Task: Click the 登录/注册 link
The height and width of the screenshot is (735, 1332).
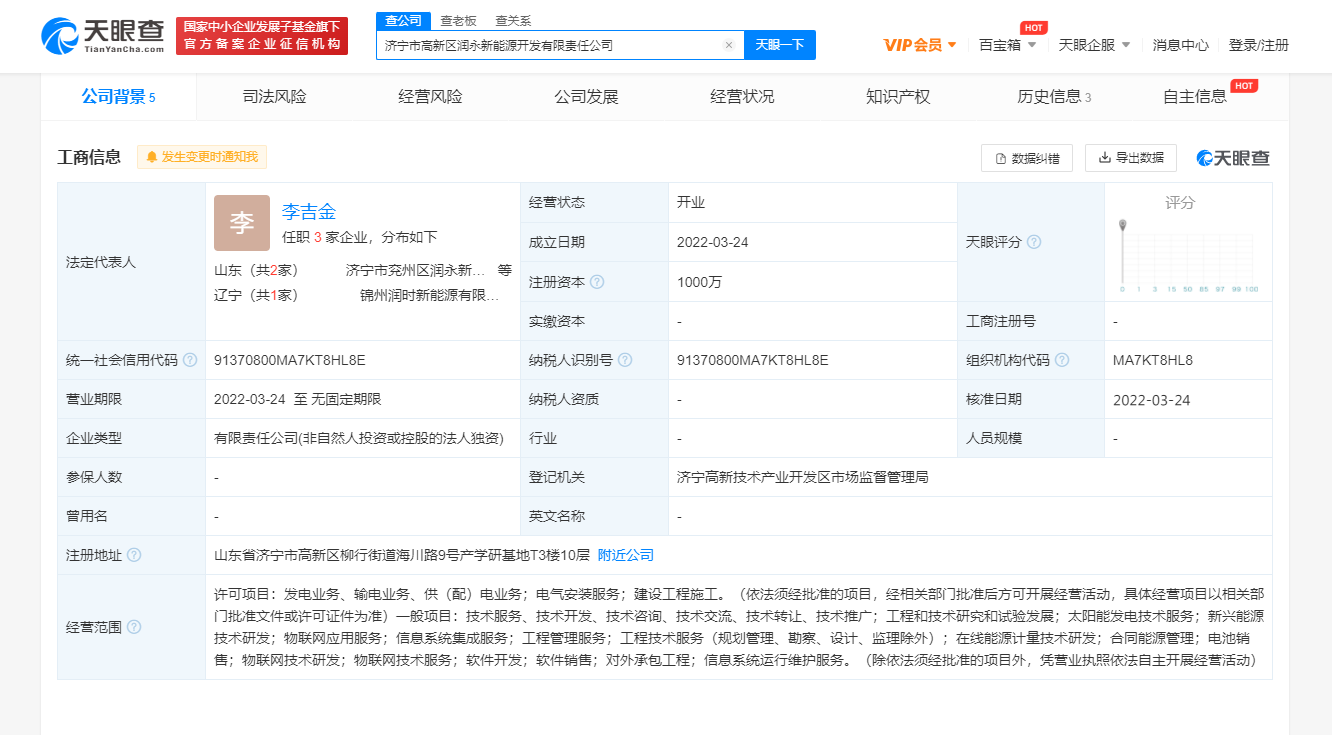Action: tap(1258, 45)
